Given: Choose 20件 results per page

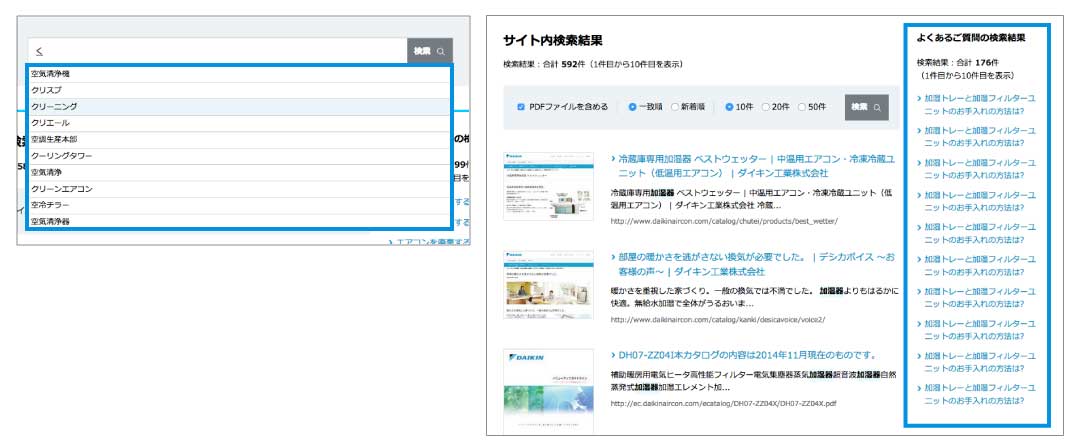Looking at the screenshot, I should coord(766,107).
